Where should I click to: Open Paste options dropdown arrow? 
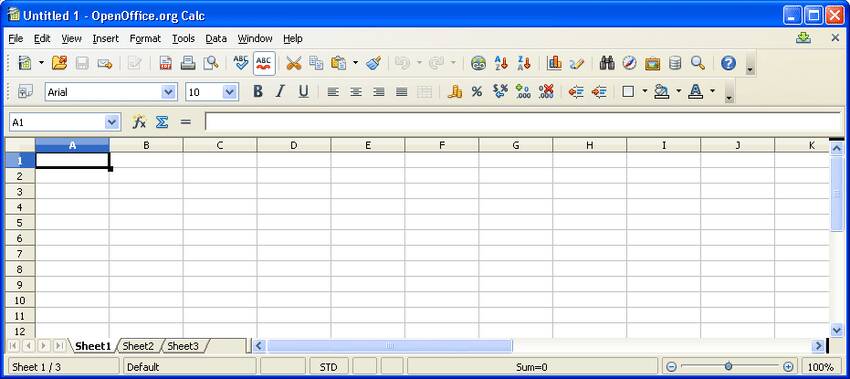[356, 63]
